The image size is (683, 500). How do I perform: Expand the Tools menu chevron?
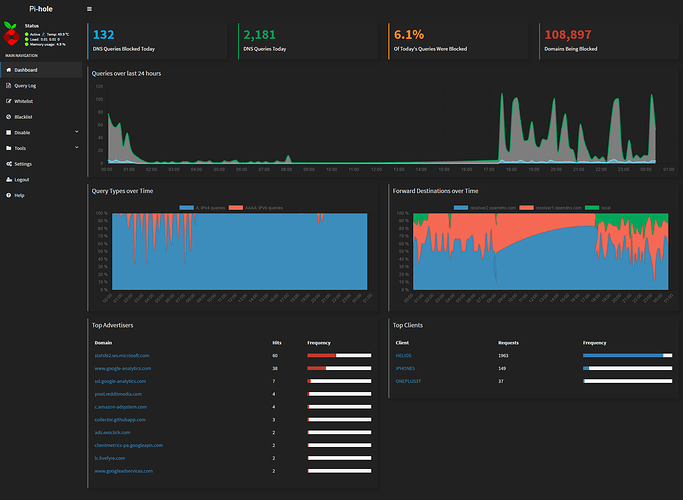(x=77, y=148)
